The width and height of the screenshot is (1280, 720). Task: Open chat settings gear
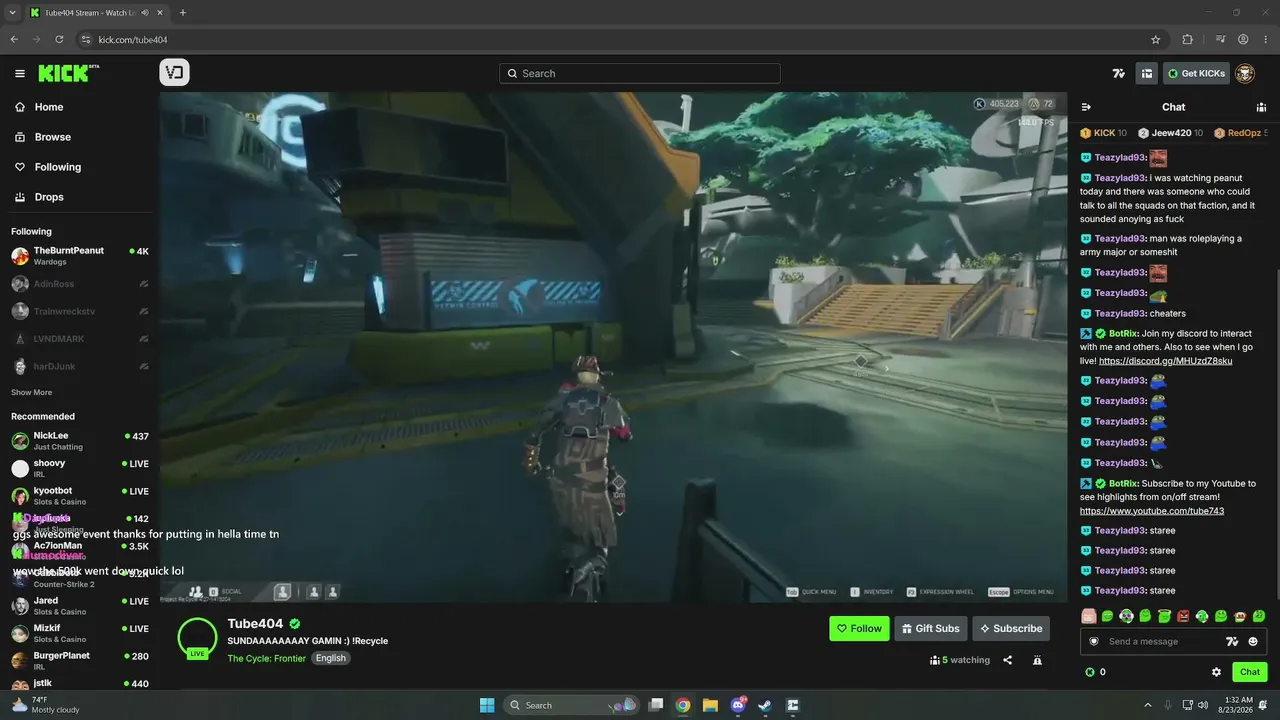pos(1217,672)
